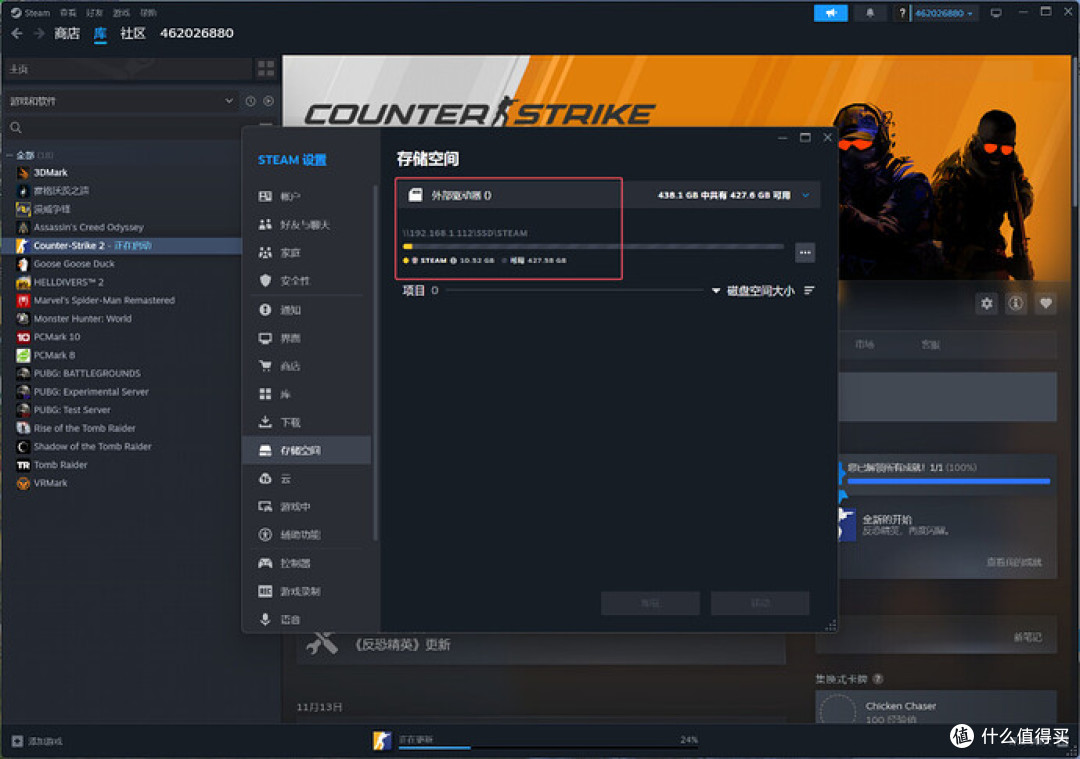The height and width of the screenshot is (759, 1080).
Task: Click the library search field
Action: pos(131,128)
